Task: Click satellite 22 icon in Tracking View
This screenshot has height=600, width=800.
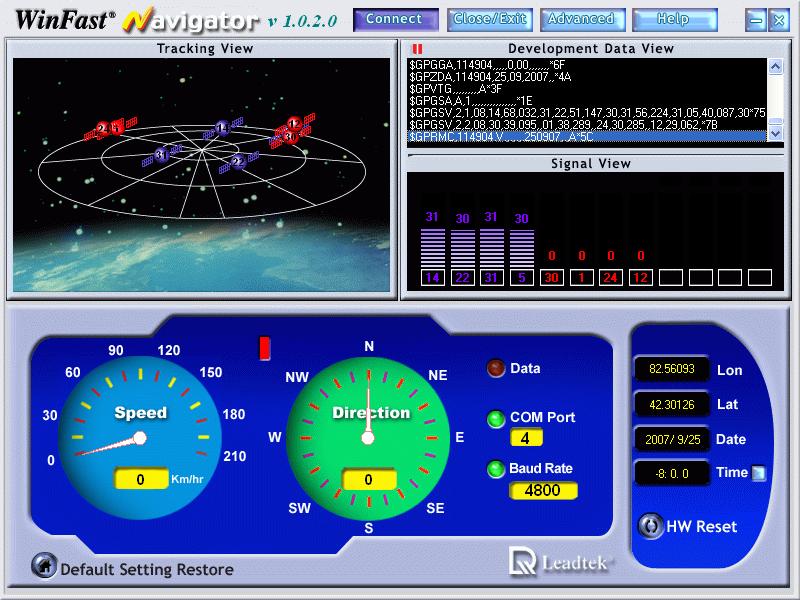Action: click(238, 162)
